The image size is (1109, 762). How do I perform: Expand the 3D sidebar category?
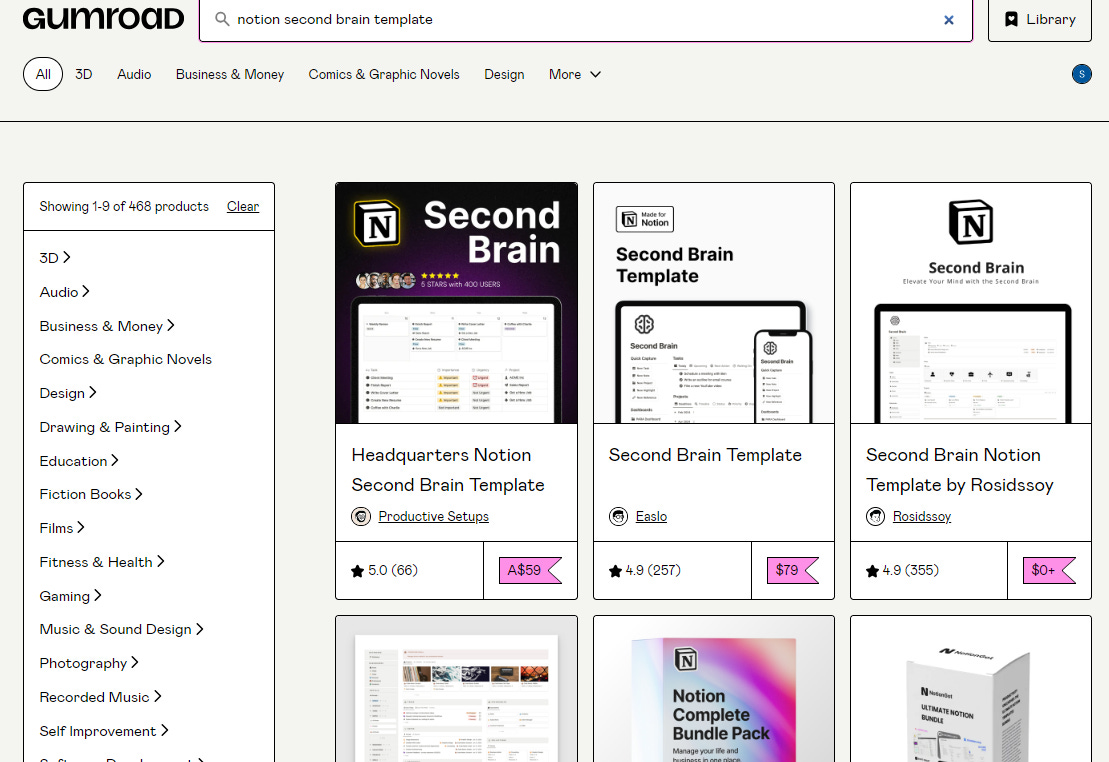55,258
